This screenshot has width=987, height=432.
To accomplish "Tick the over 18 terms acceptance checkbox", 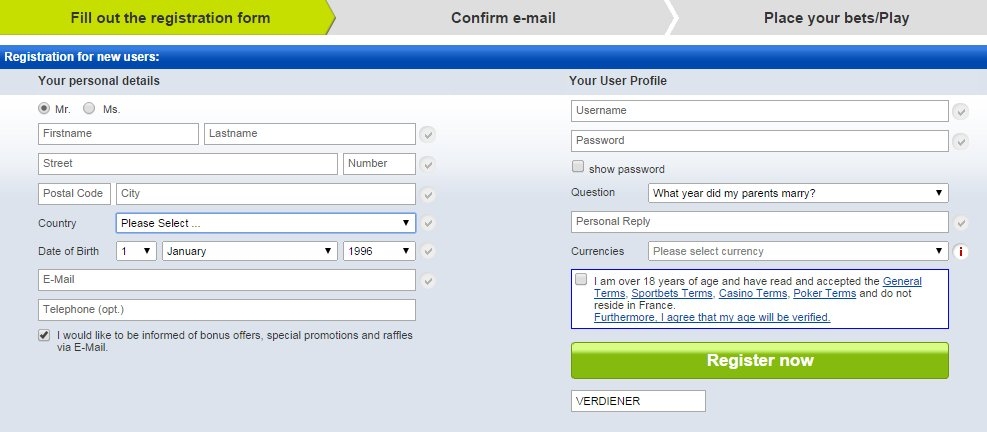I will click(581, 280).
